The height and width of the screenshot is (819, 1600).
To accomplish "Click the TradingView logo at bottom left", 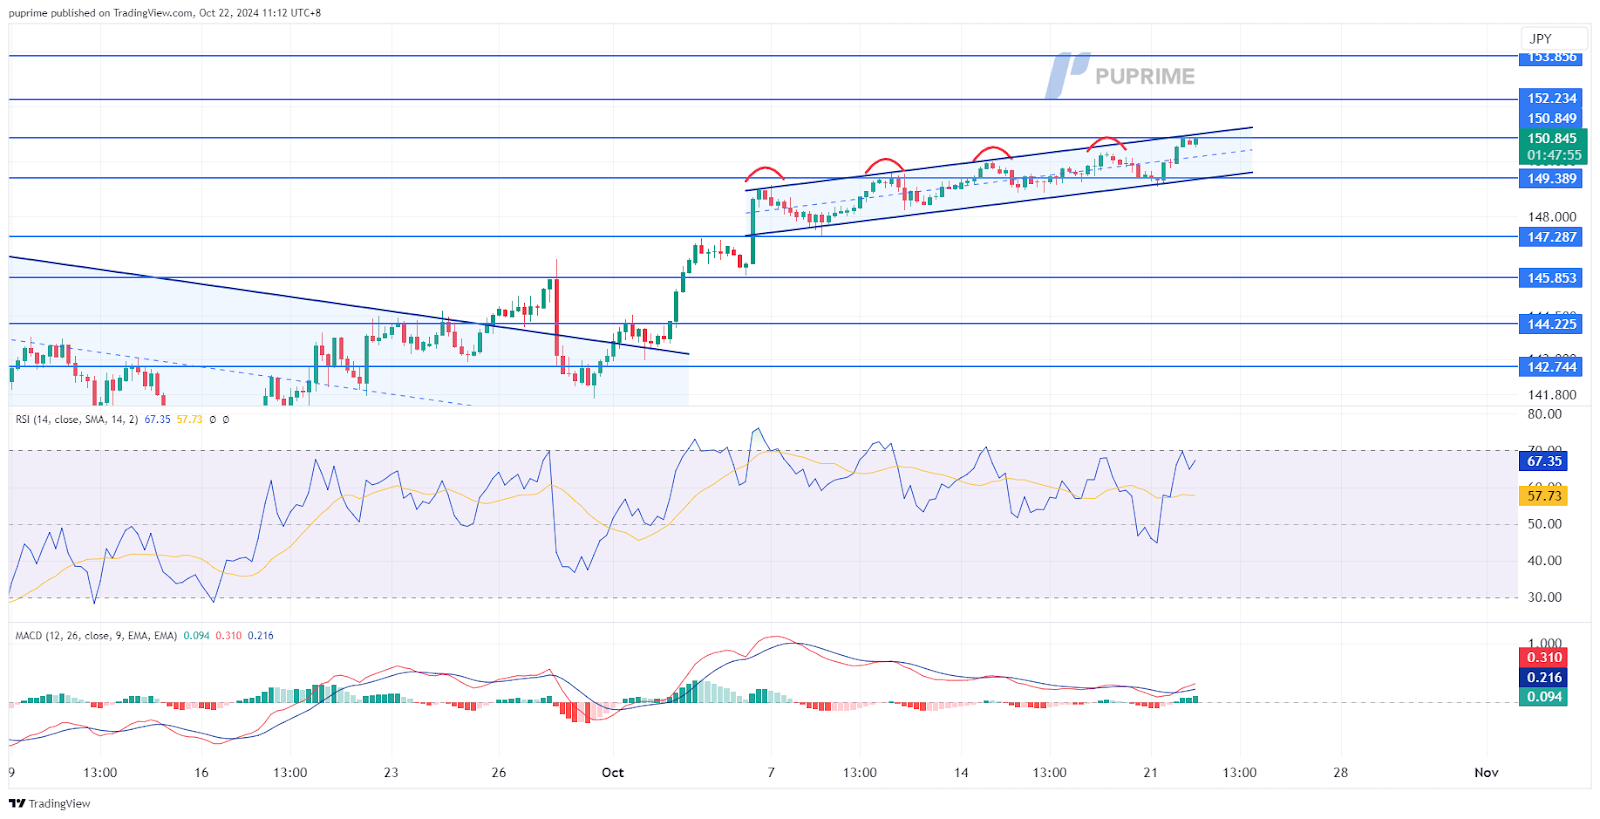I will coord(49,803).
